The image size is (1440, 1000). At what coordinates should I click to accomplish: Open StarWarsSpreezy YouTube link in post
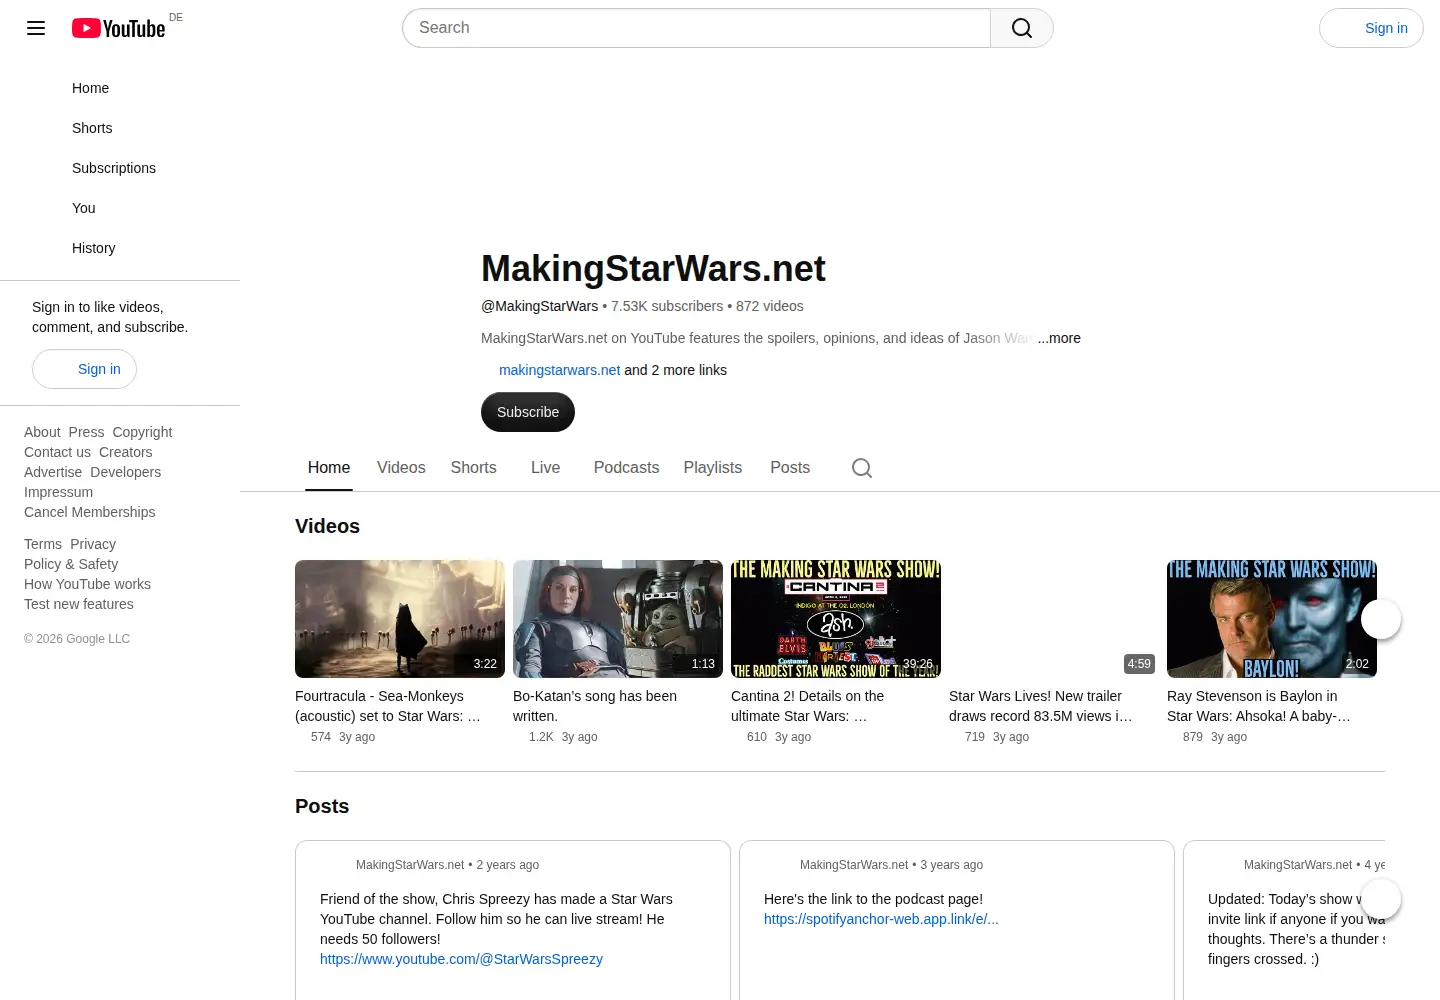coord(461,959)
